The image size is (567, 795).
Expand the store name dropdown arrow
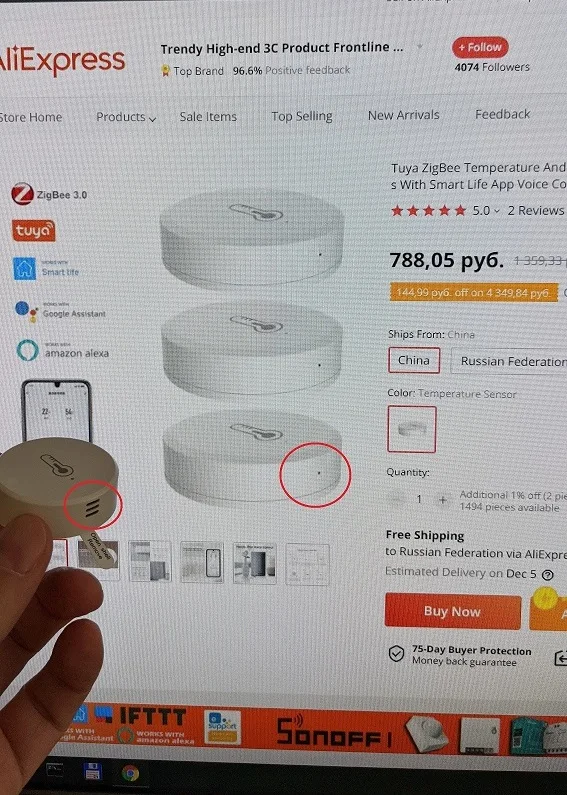coord(420,47)
